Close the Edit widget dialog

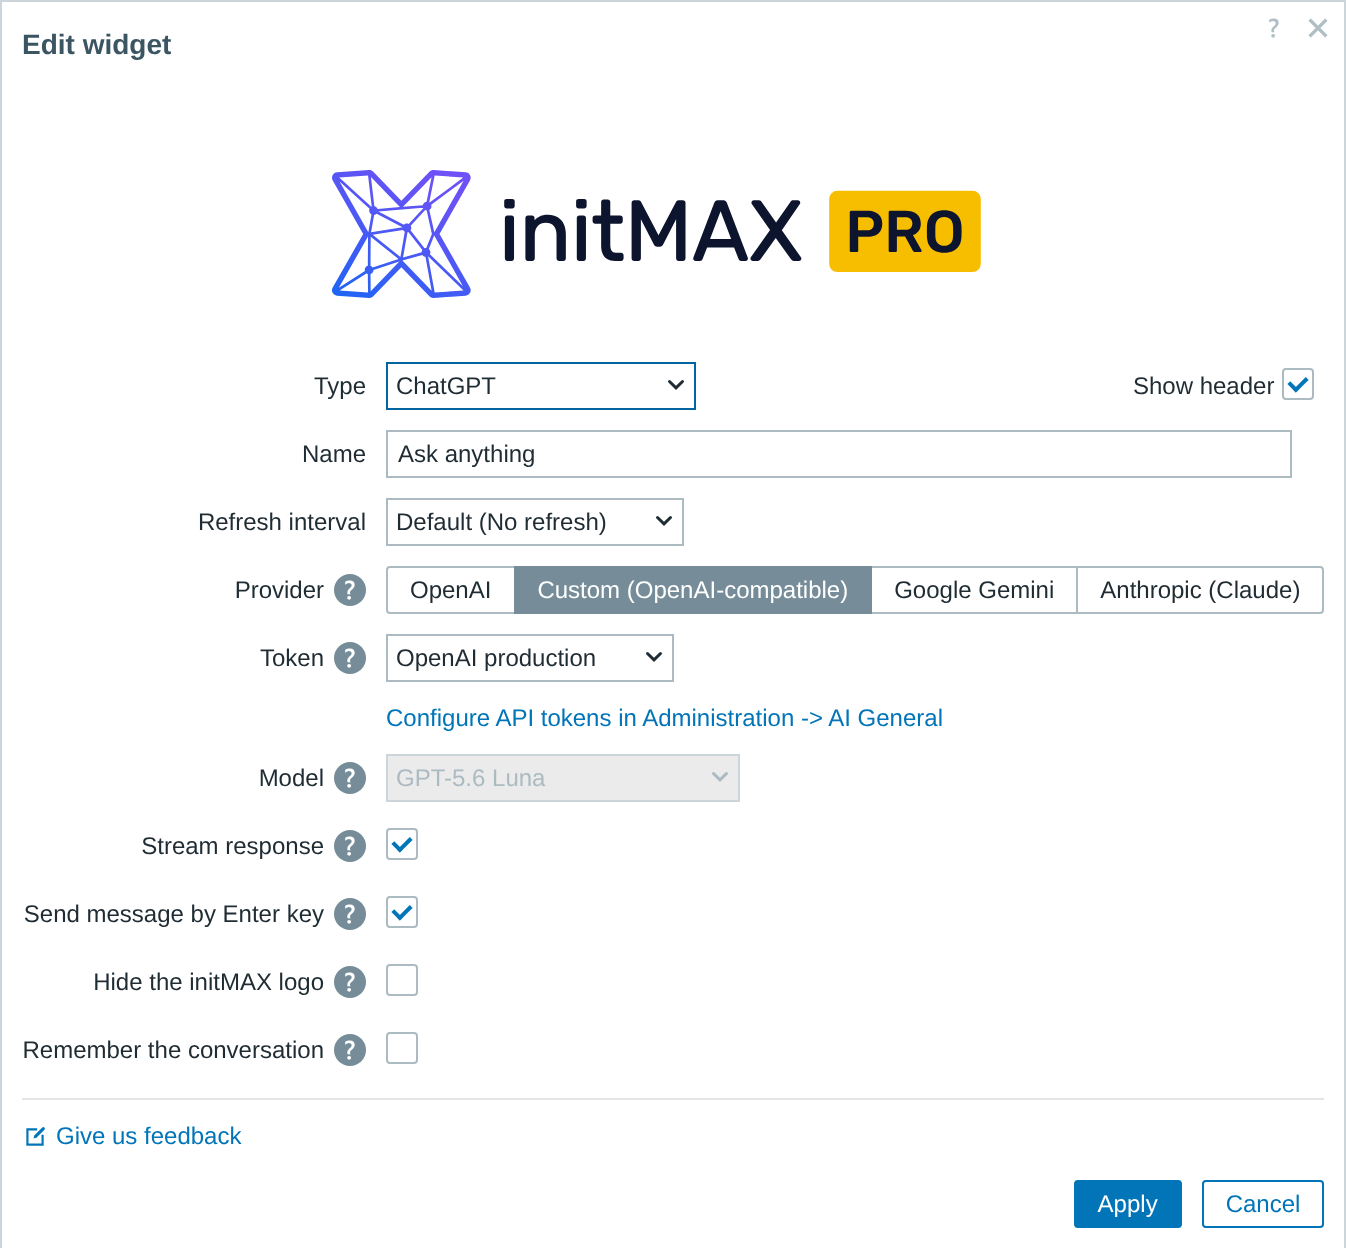[1318, 28]
